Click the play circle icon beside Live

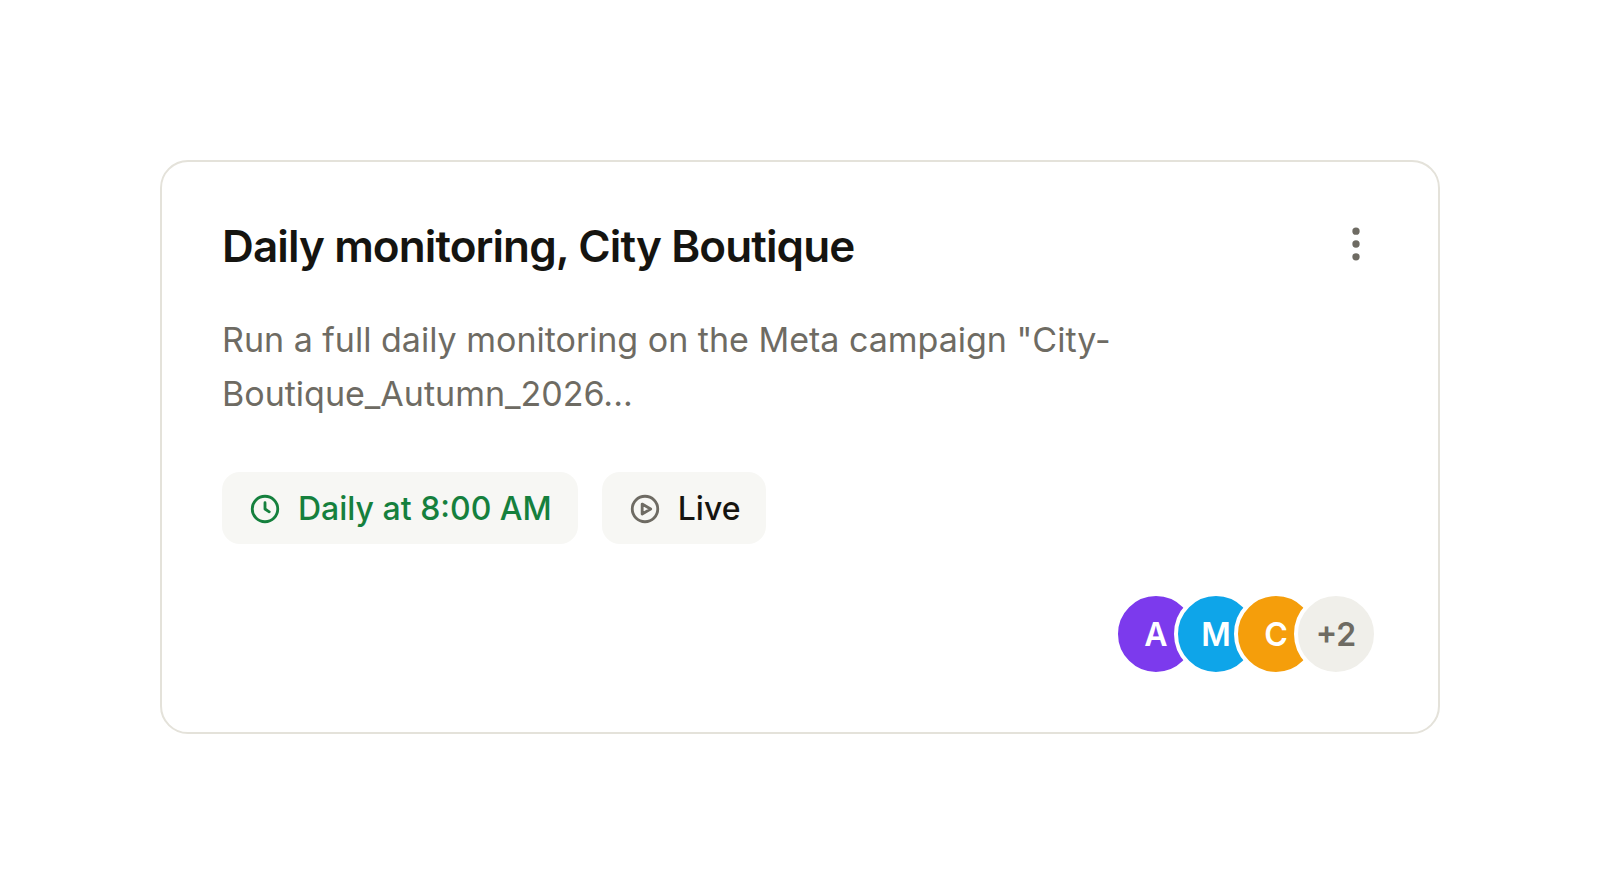(645, 509)
